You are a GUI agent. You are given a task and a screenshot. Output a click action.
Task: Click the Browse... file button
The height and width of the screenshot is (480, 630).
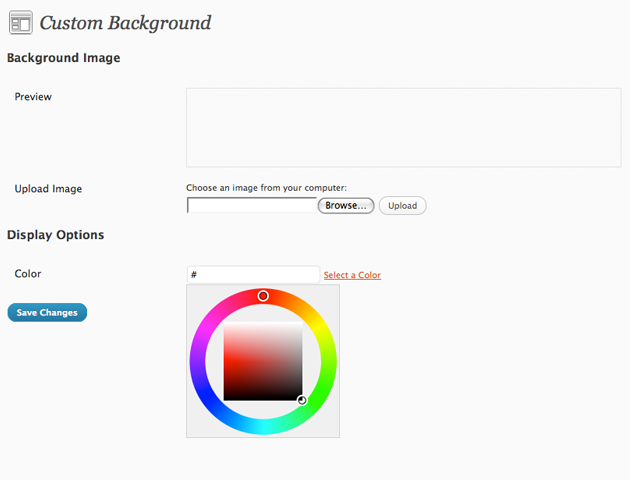click(346, 206)
